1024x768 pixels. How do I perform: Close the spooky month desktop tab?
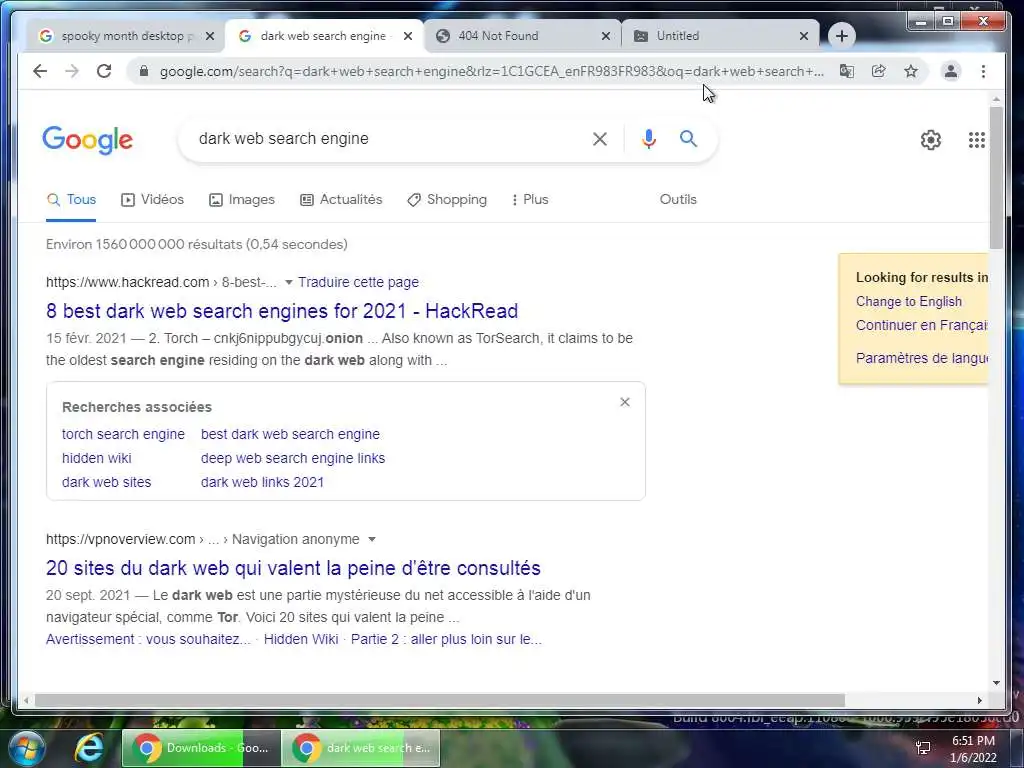click(210, 36)
